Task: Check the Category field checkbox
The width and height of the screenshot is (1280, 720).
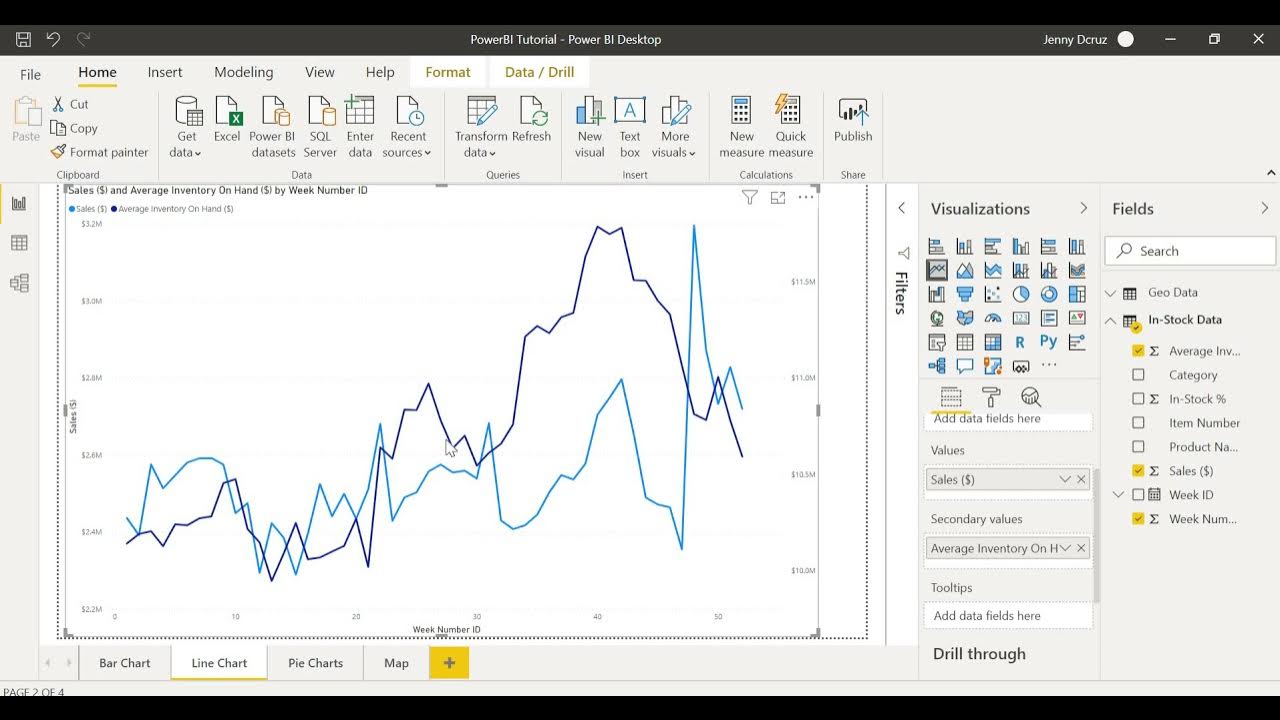Action: [x=1138, y=375]
